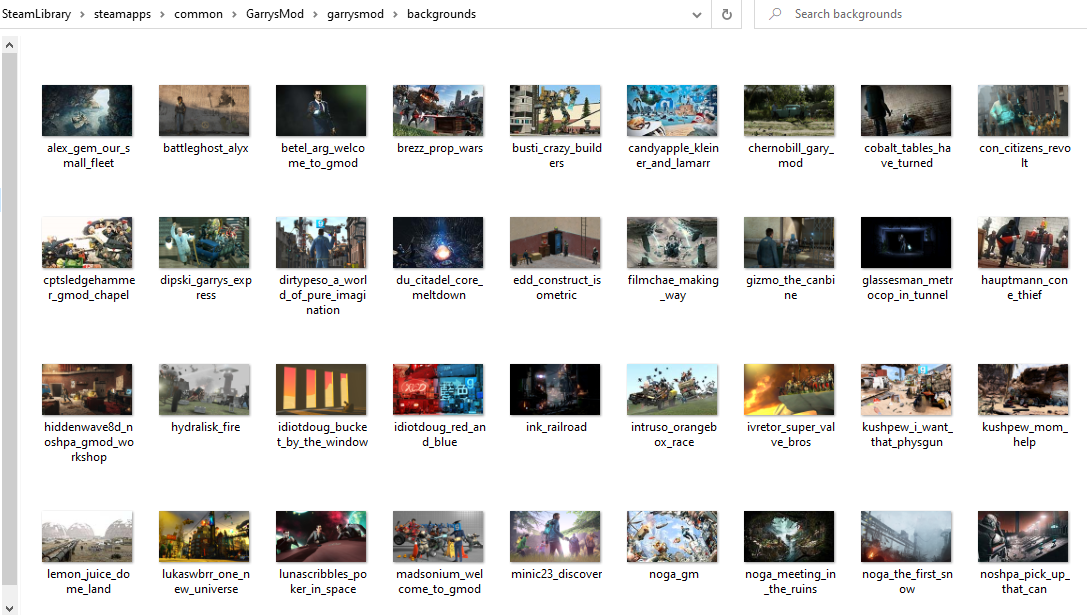Click the search magnifier icon
Screen dimensions: 1087x615
coord(775,13)
